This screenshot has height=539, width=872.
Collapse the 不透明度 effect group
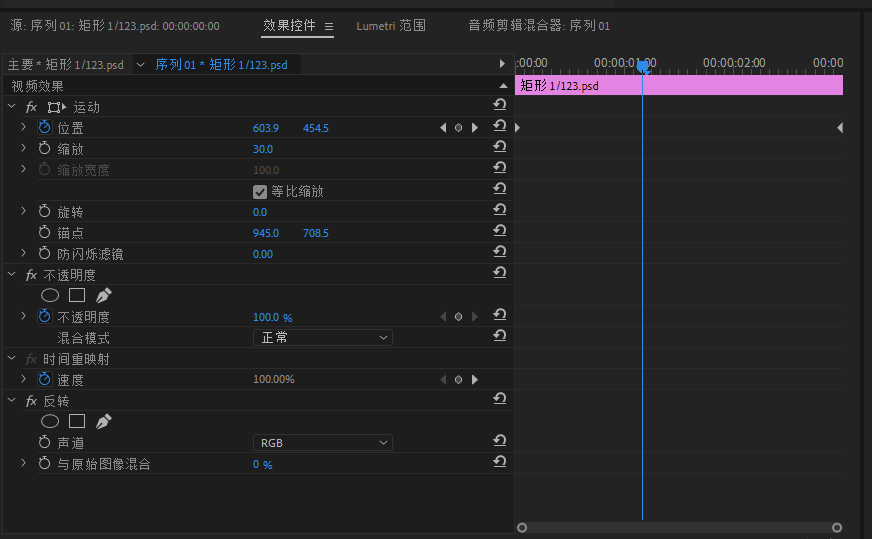point(12,274)
